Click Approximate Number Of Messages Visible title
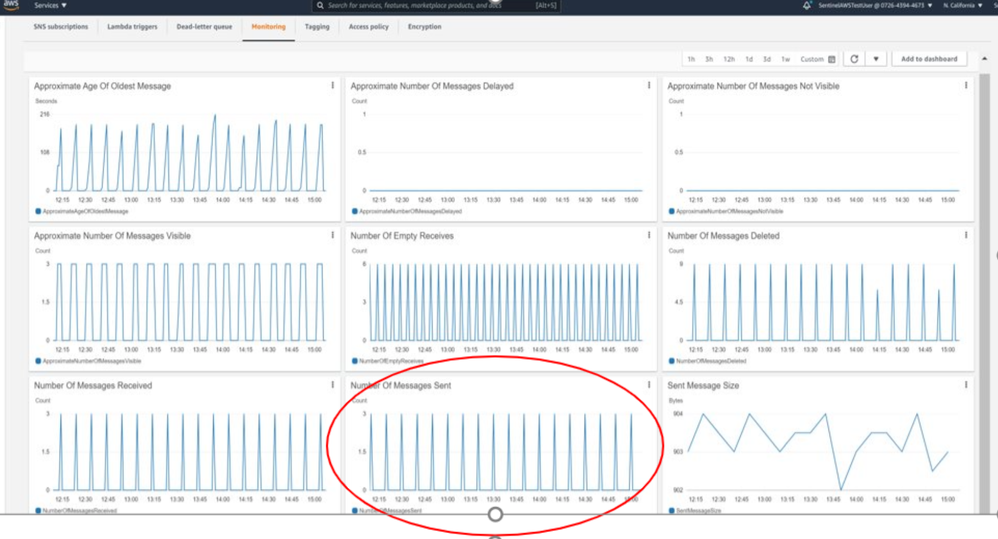The height and width of the screenshot is (539, 998). 112,235
